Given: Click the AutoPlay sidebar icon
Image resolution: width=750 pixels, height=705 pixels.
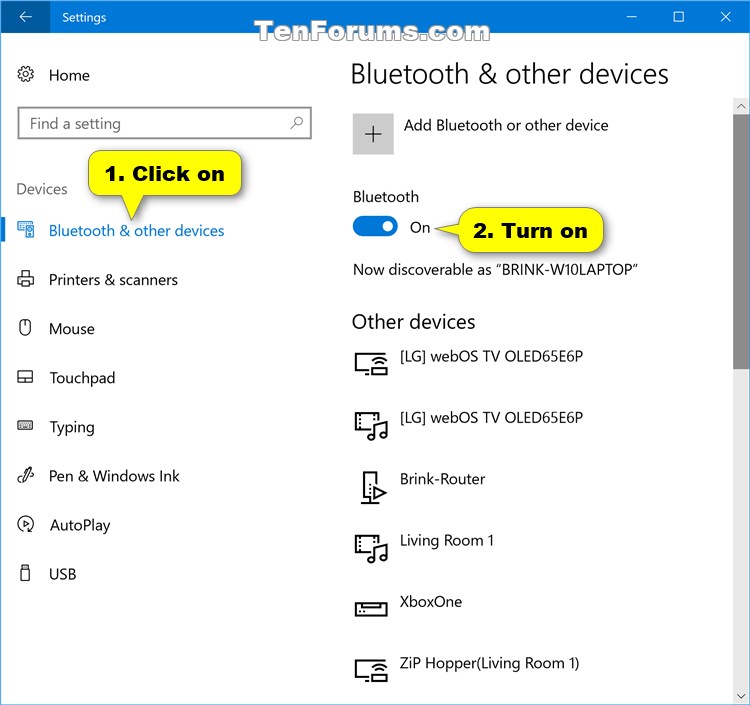Looking at the screenshot, I should 26,524.
